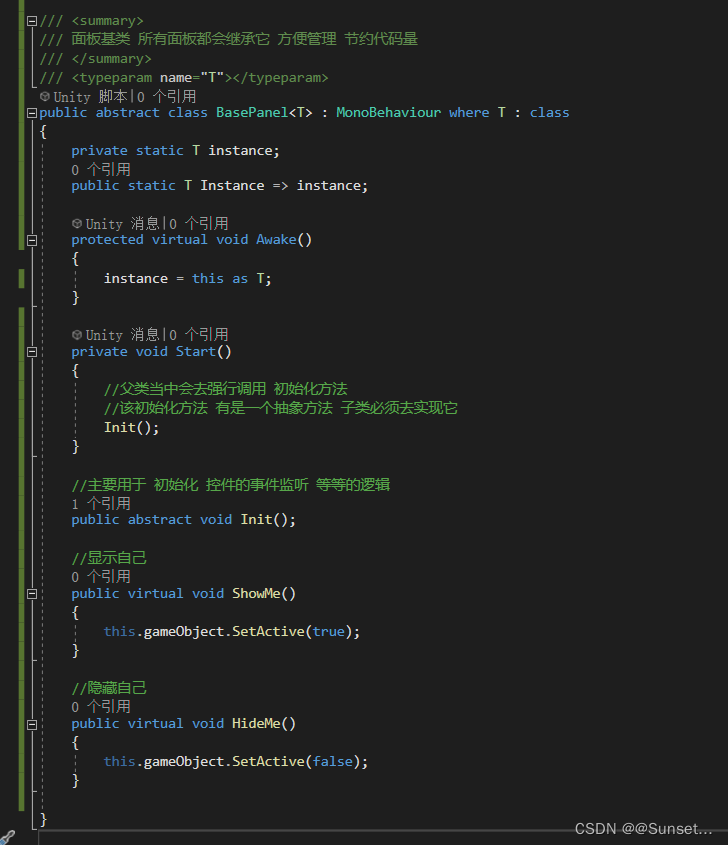Open references link above Instance property
This screenshot has width=728, height=845.
tap(101, 170)
